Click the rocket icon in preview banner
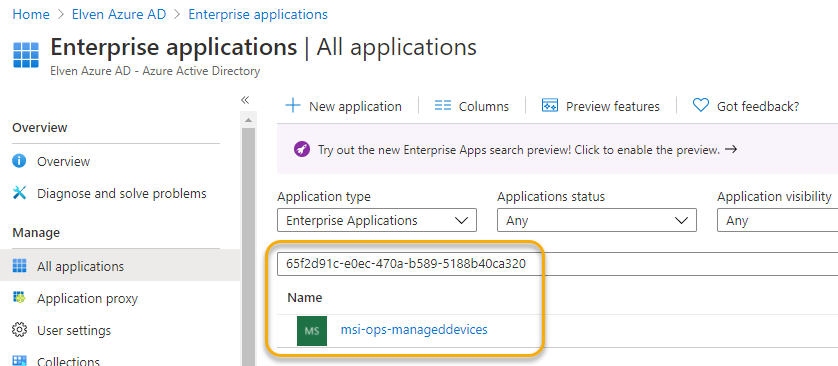Image resolution: width=838 pixels, height=366 pixels. click(302, 150)
